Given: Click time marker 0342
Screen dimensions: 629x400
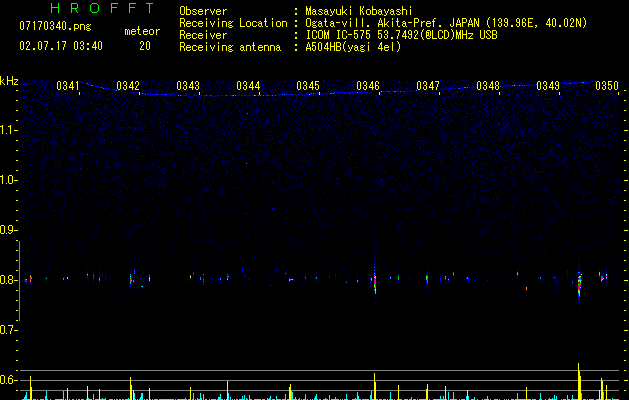Looking at the screenshot, I should [128, 86].
